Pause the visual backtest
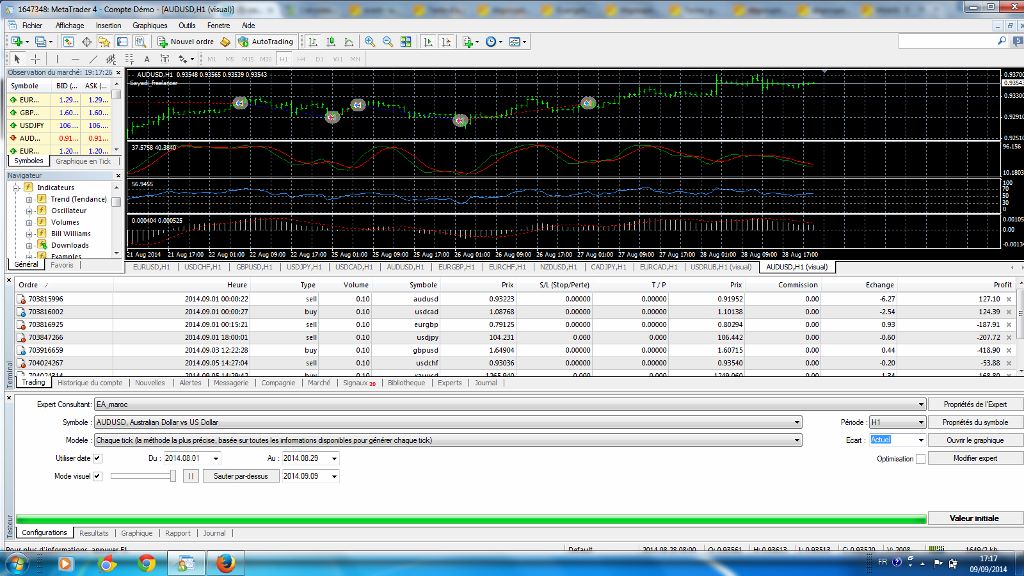The height and width of the screenshot is (576, 1024). (x=191, y=476)
